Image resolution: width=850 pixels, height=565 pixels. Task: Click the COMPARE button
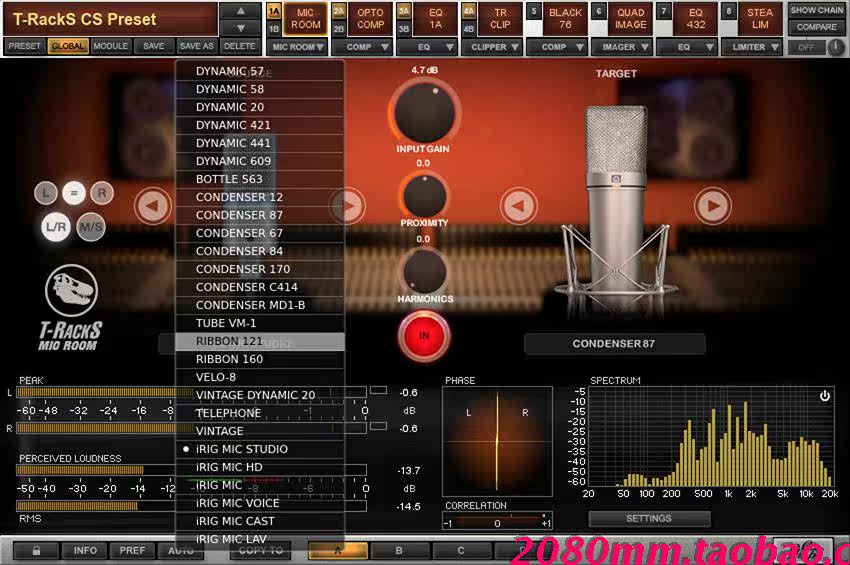tap(816, 27)
